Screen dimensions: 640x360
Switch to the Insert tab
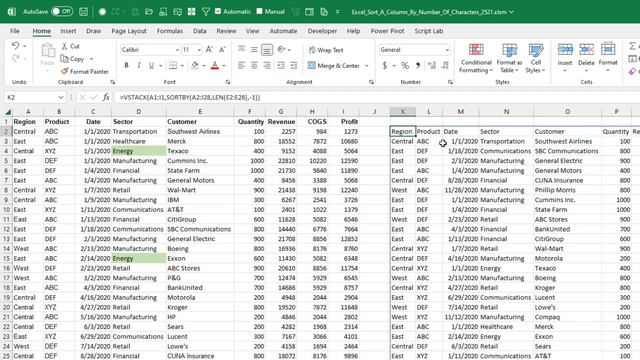click(x=68, y=31)
